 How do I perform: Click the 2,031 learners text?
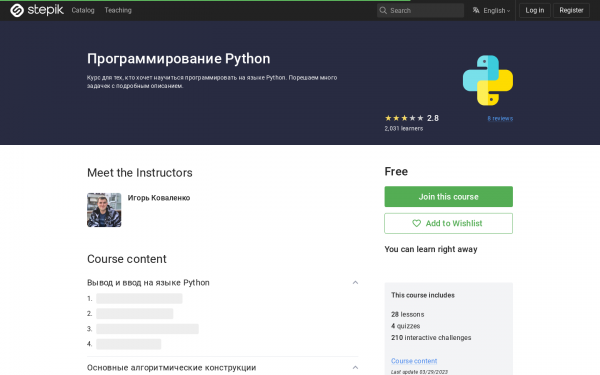point(404,129)
